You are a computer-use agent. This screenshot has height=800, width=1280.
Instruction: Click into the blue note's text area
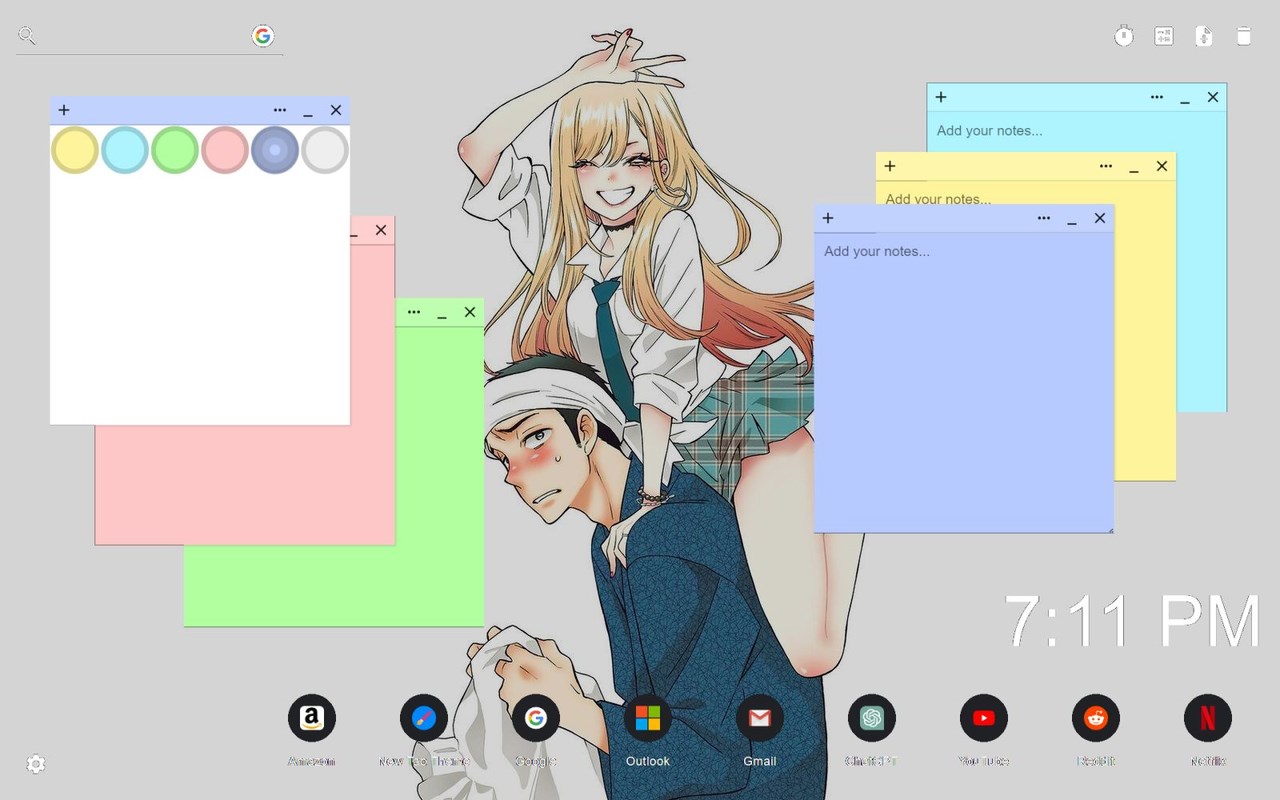pos(964,382)
